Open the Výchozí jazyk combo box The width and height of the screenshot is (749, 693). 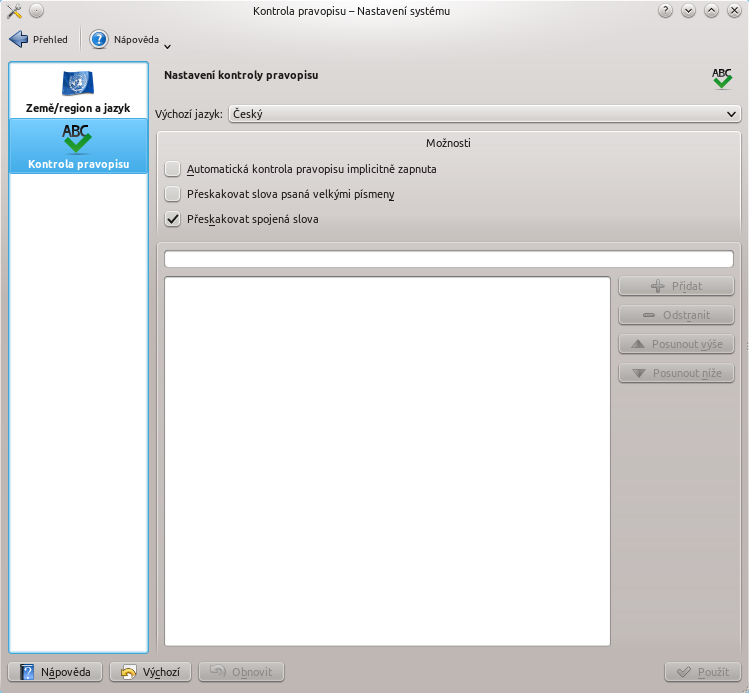tap(484, 114)
